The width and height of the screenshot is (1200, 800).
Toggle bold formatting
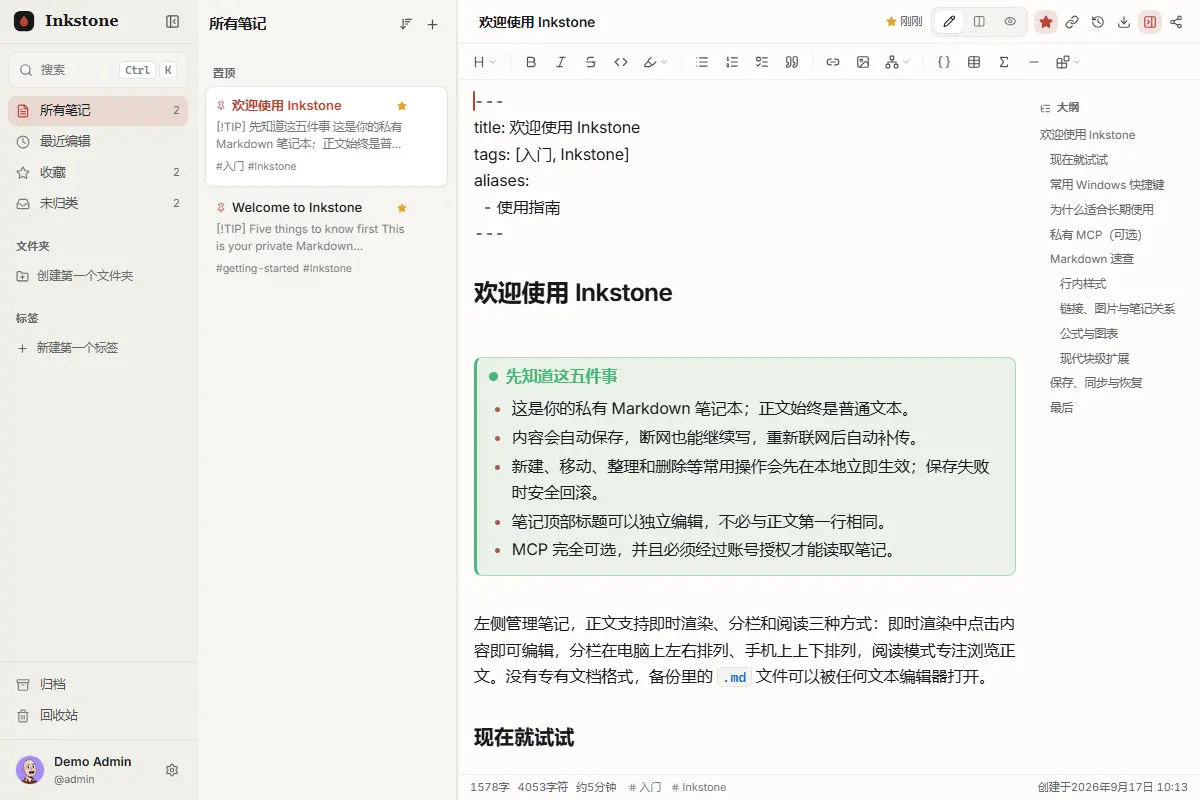(x=531, y=62)
